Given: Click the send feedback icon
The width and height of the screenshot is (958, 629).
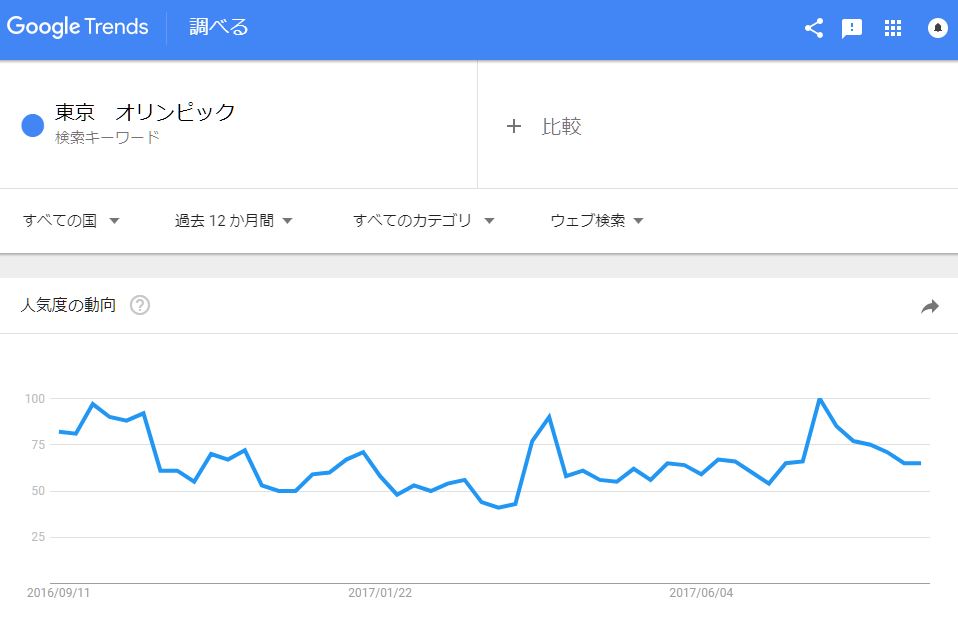Looking at the screenshot, I should coord(852,28).
